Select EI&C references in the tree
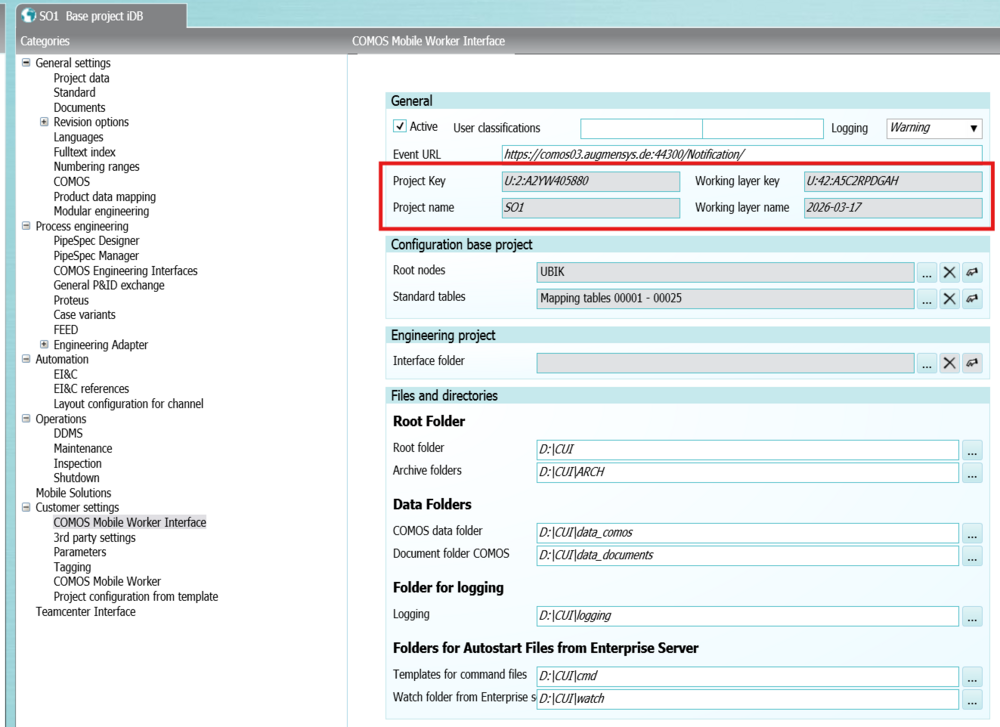 91,389
